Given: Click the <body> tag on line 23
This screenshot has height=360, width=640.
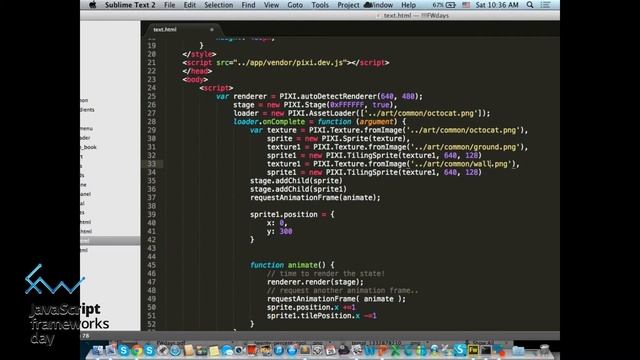Looking at the screenshot, I should 195,80.
